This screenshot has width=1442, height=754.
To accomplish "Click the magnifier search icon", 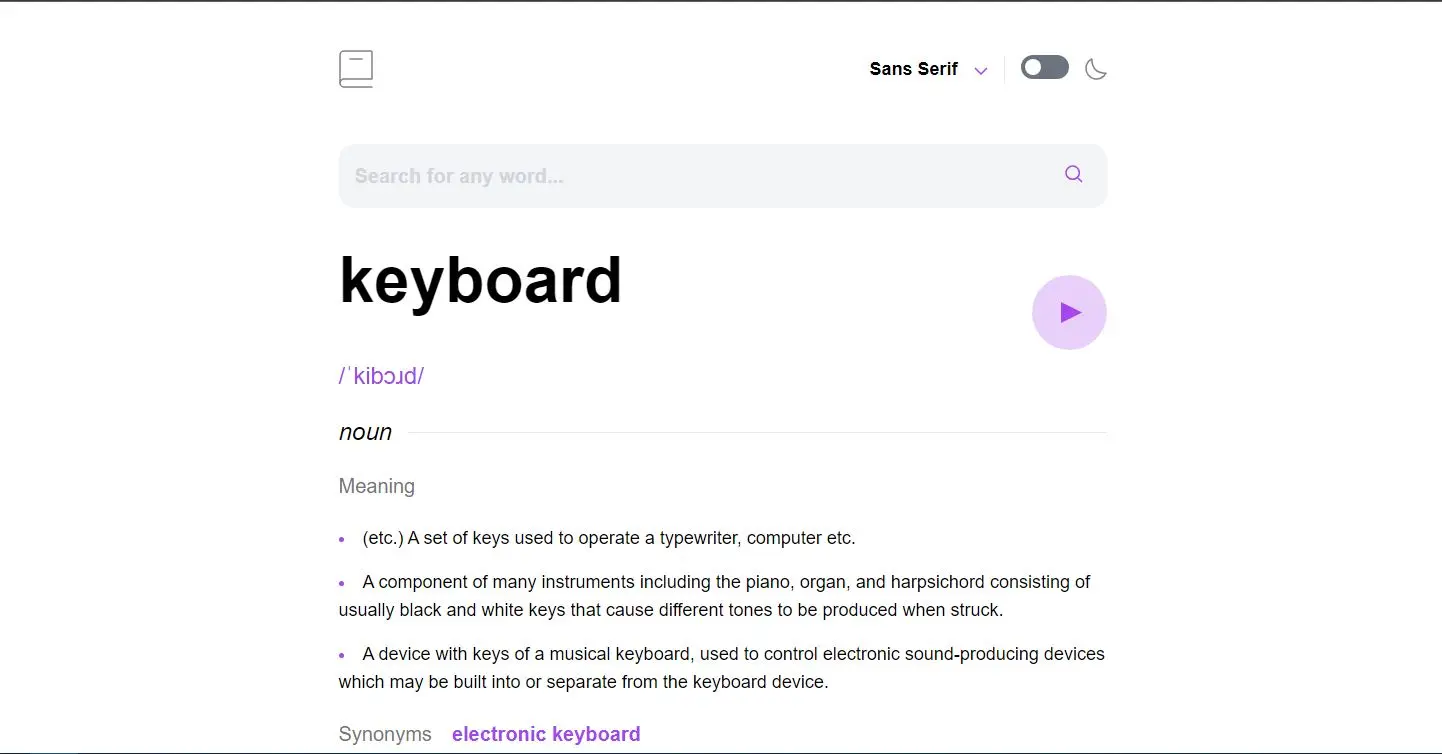I will pos(1073,174).
